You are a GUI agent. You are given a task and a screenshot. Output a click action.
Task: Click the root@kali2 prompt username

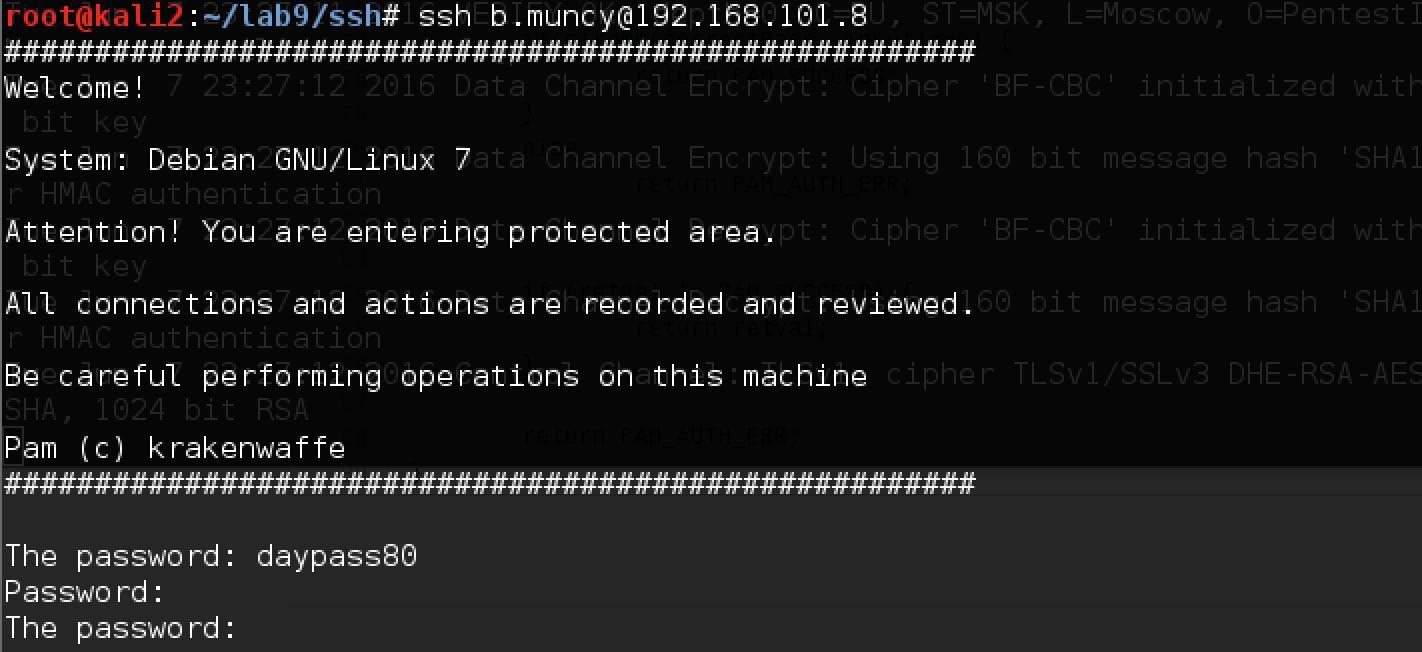(x=93, y=16)
